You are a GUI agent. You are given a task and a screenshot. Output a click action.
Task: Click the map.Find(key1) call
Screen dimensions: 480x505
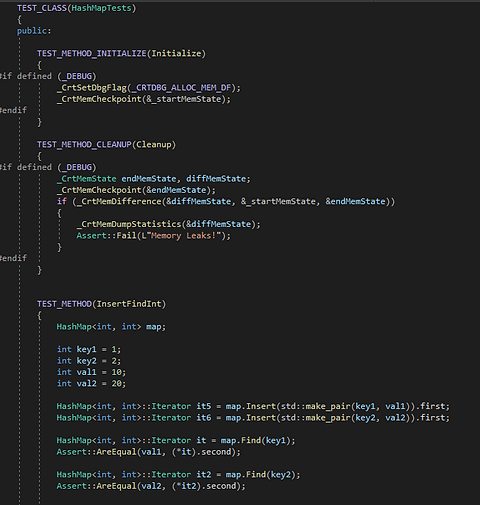(x=256, y=440)
